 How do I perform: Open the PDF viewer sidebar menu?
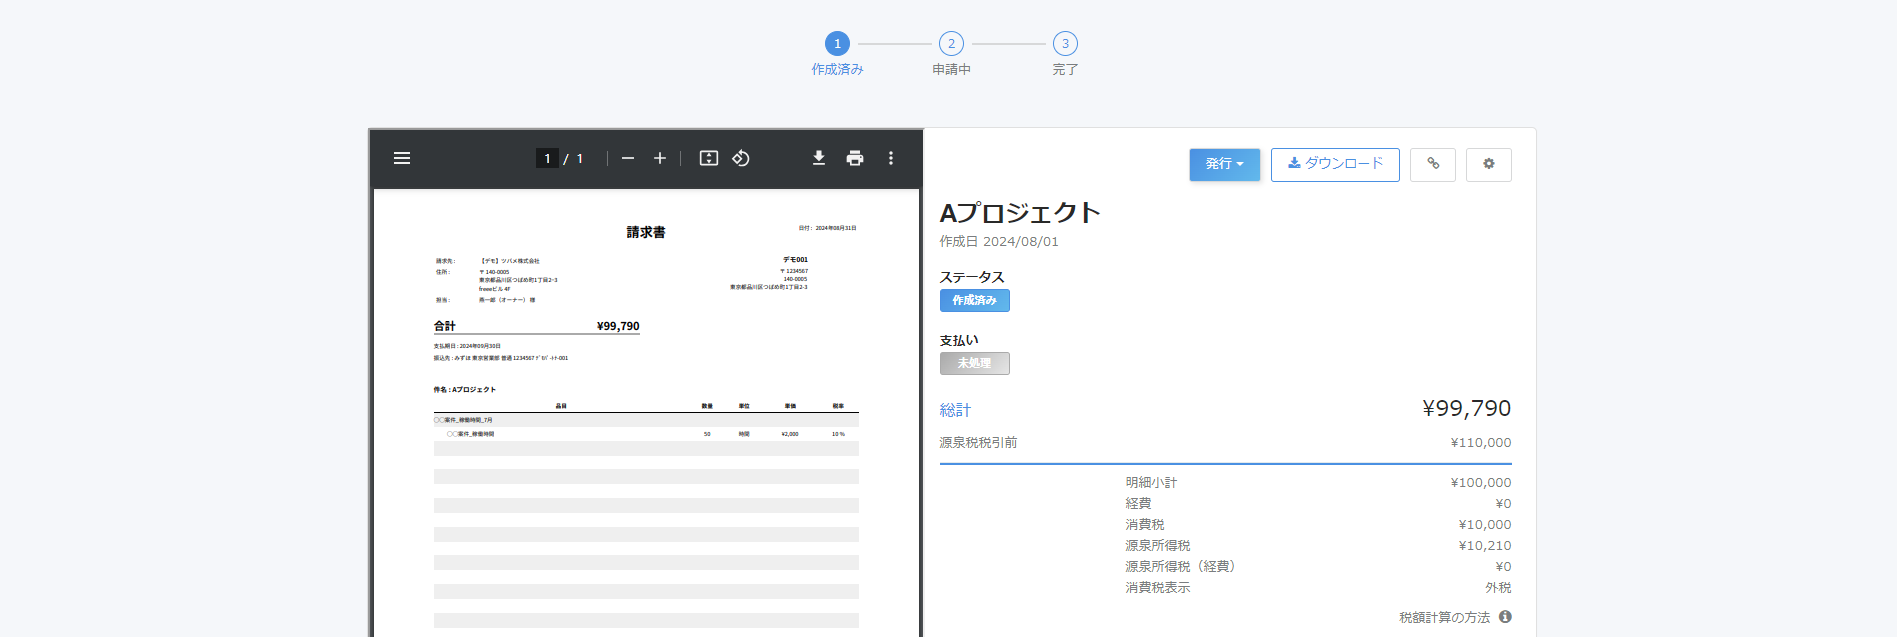coord(402,158)
